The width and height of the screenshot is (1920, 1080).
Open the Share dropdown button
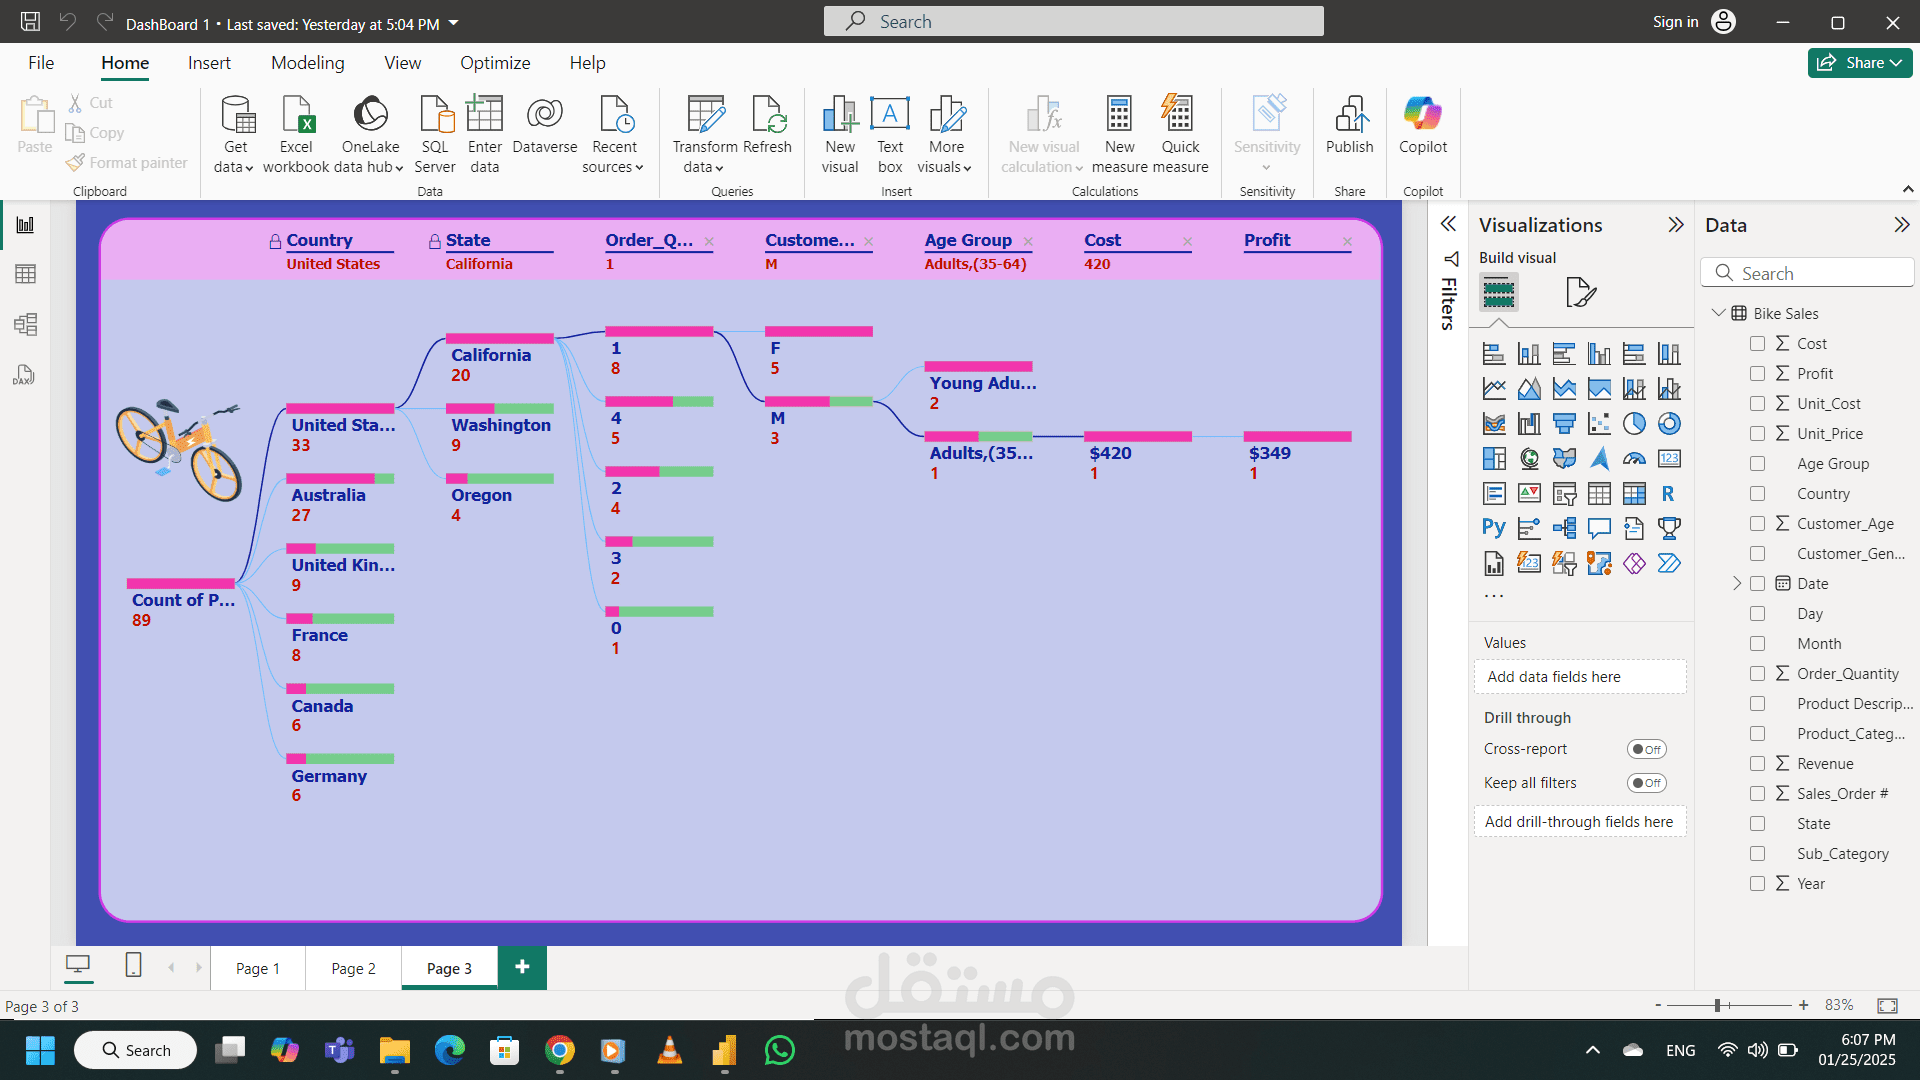pyautogui.click(x=1859, y=63)
